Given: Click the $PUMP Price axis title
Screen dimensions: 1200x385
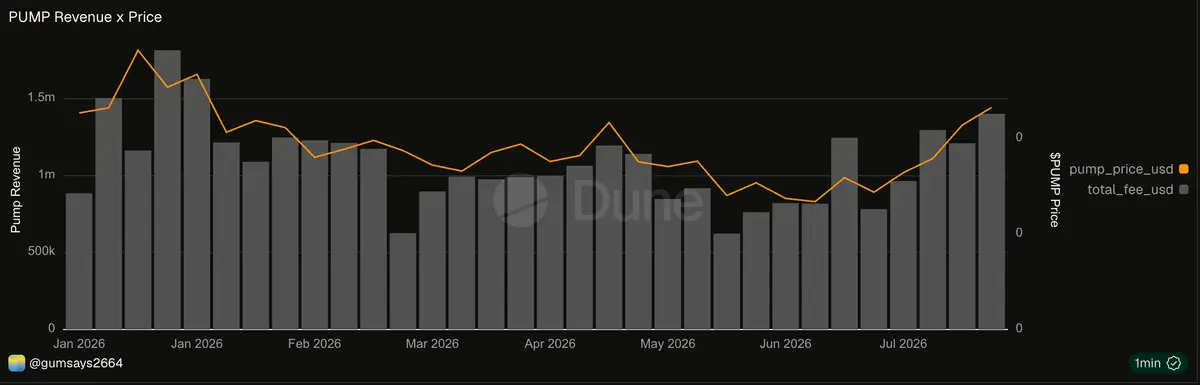Looking at the screenshot, I should tap(1055, 189).
